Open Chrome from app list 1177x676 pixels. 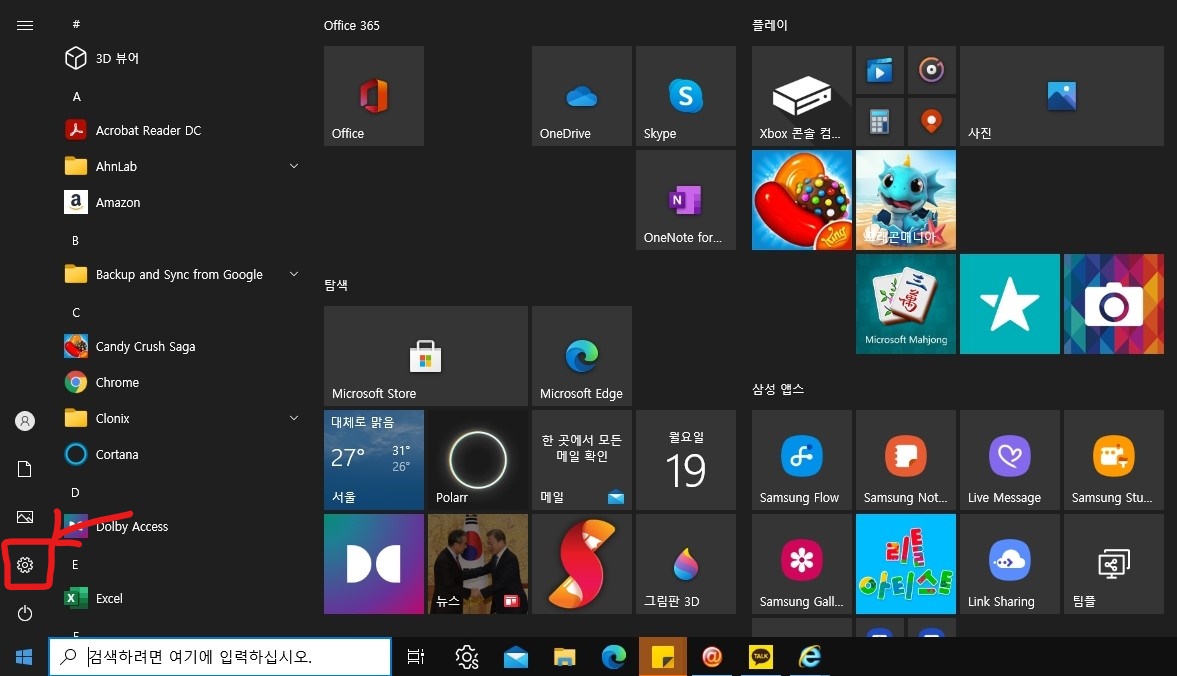184,382
